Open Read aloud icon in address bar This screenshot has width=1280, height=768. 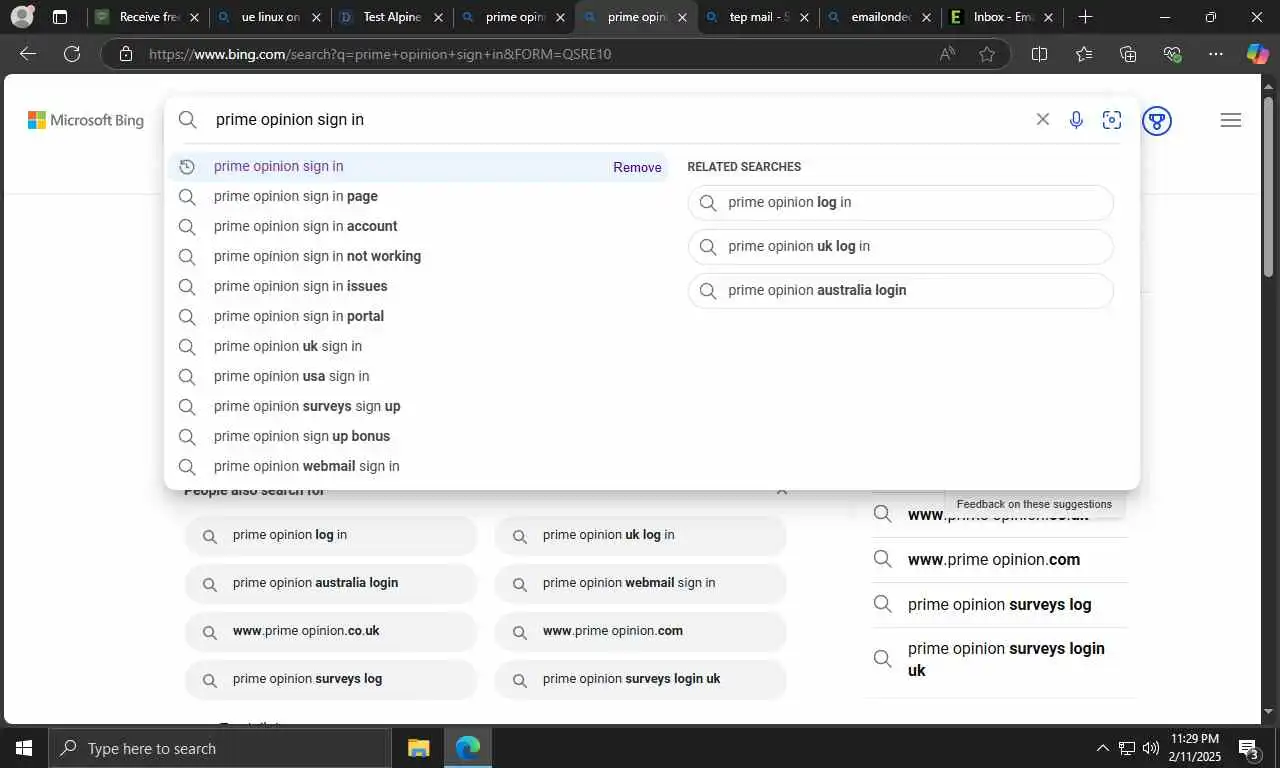(x=947, y=54)
